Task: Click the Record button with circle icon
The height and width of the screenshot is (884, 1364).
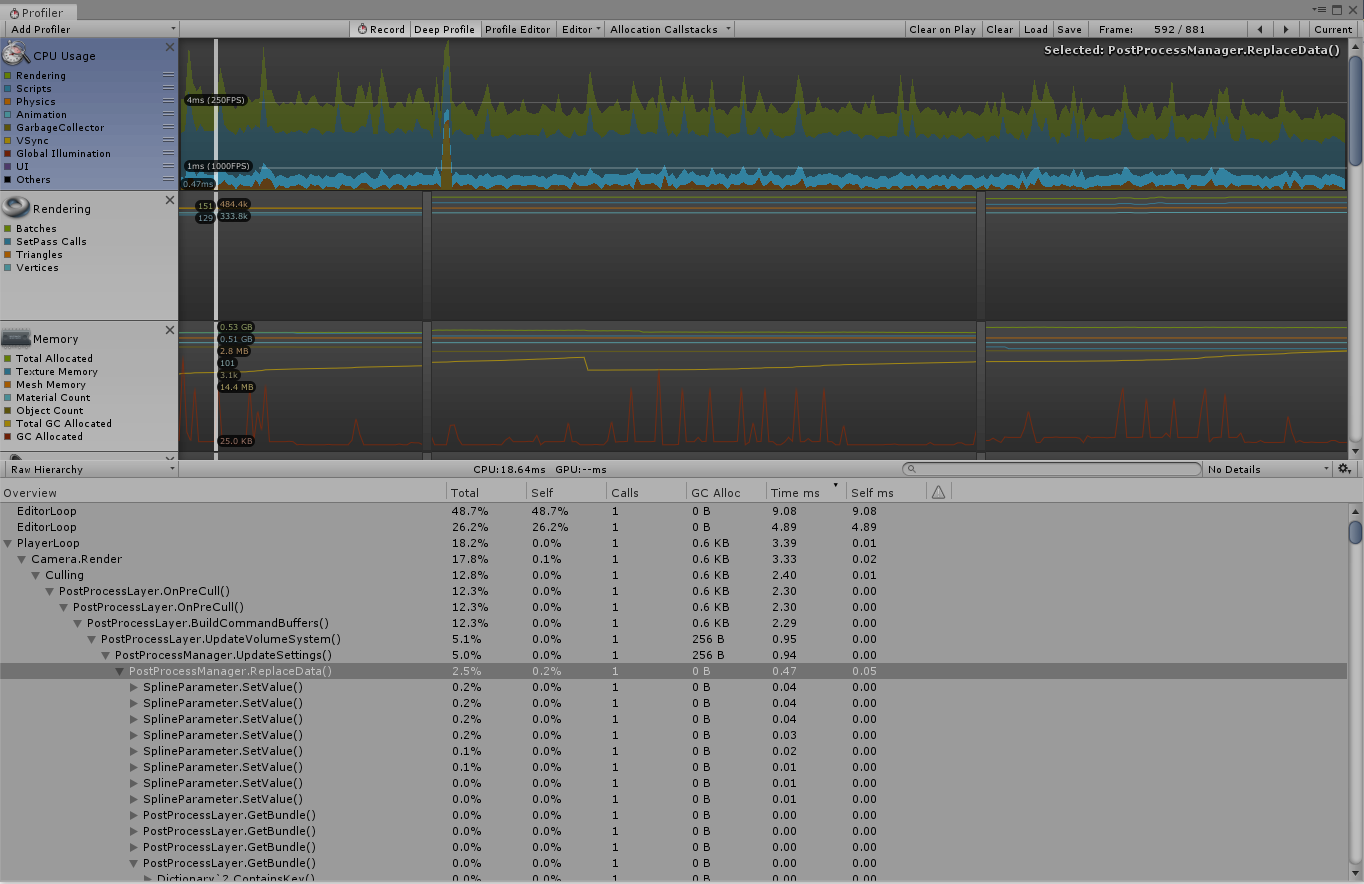Action: (380, 28)
